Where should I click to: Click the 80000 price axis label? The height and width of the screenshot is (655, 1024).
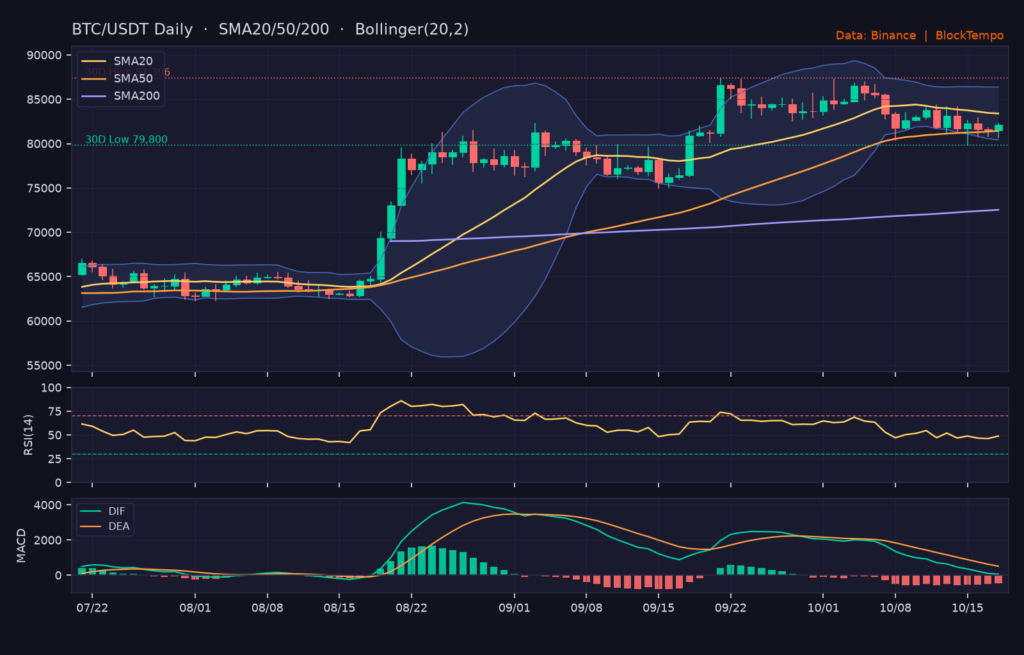[x=44, y=144]
